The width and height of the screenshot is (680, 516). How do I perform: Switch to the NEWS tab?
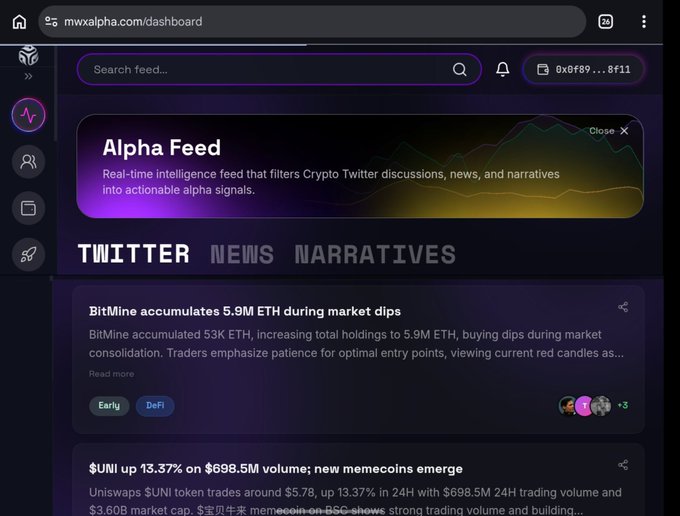[x=242, y=254]
